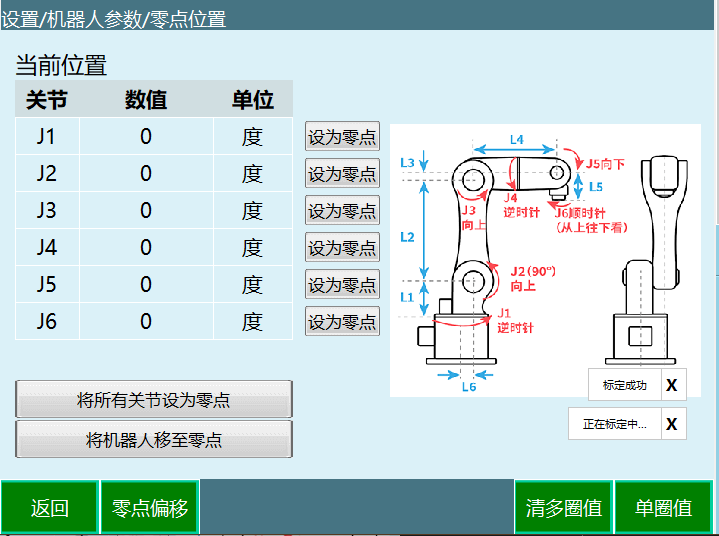This screenshot has width=719, height=536.
Task: Click the 单圈值 button
Action: pos(664,508)
